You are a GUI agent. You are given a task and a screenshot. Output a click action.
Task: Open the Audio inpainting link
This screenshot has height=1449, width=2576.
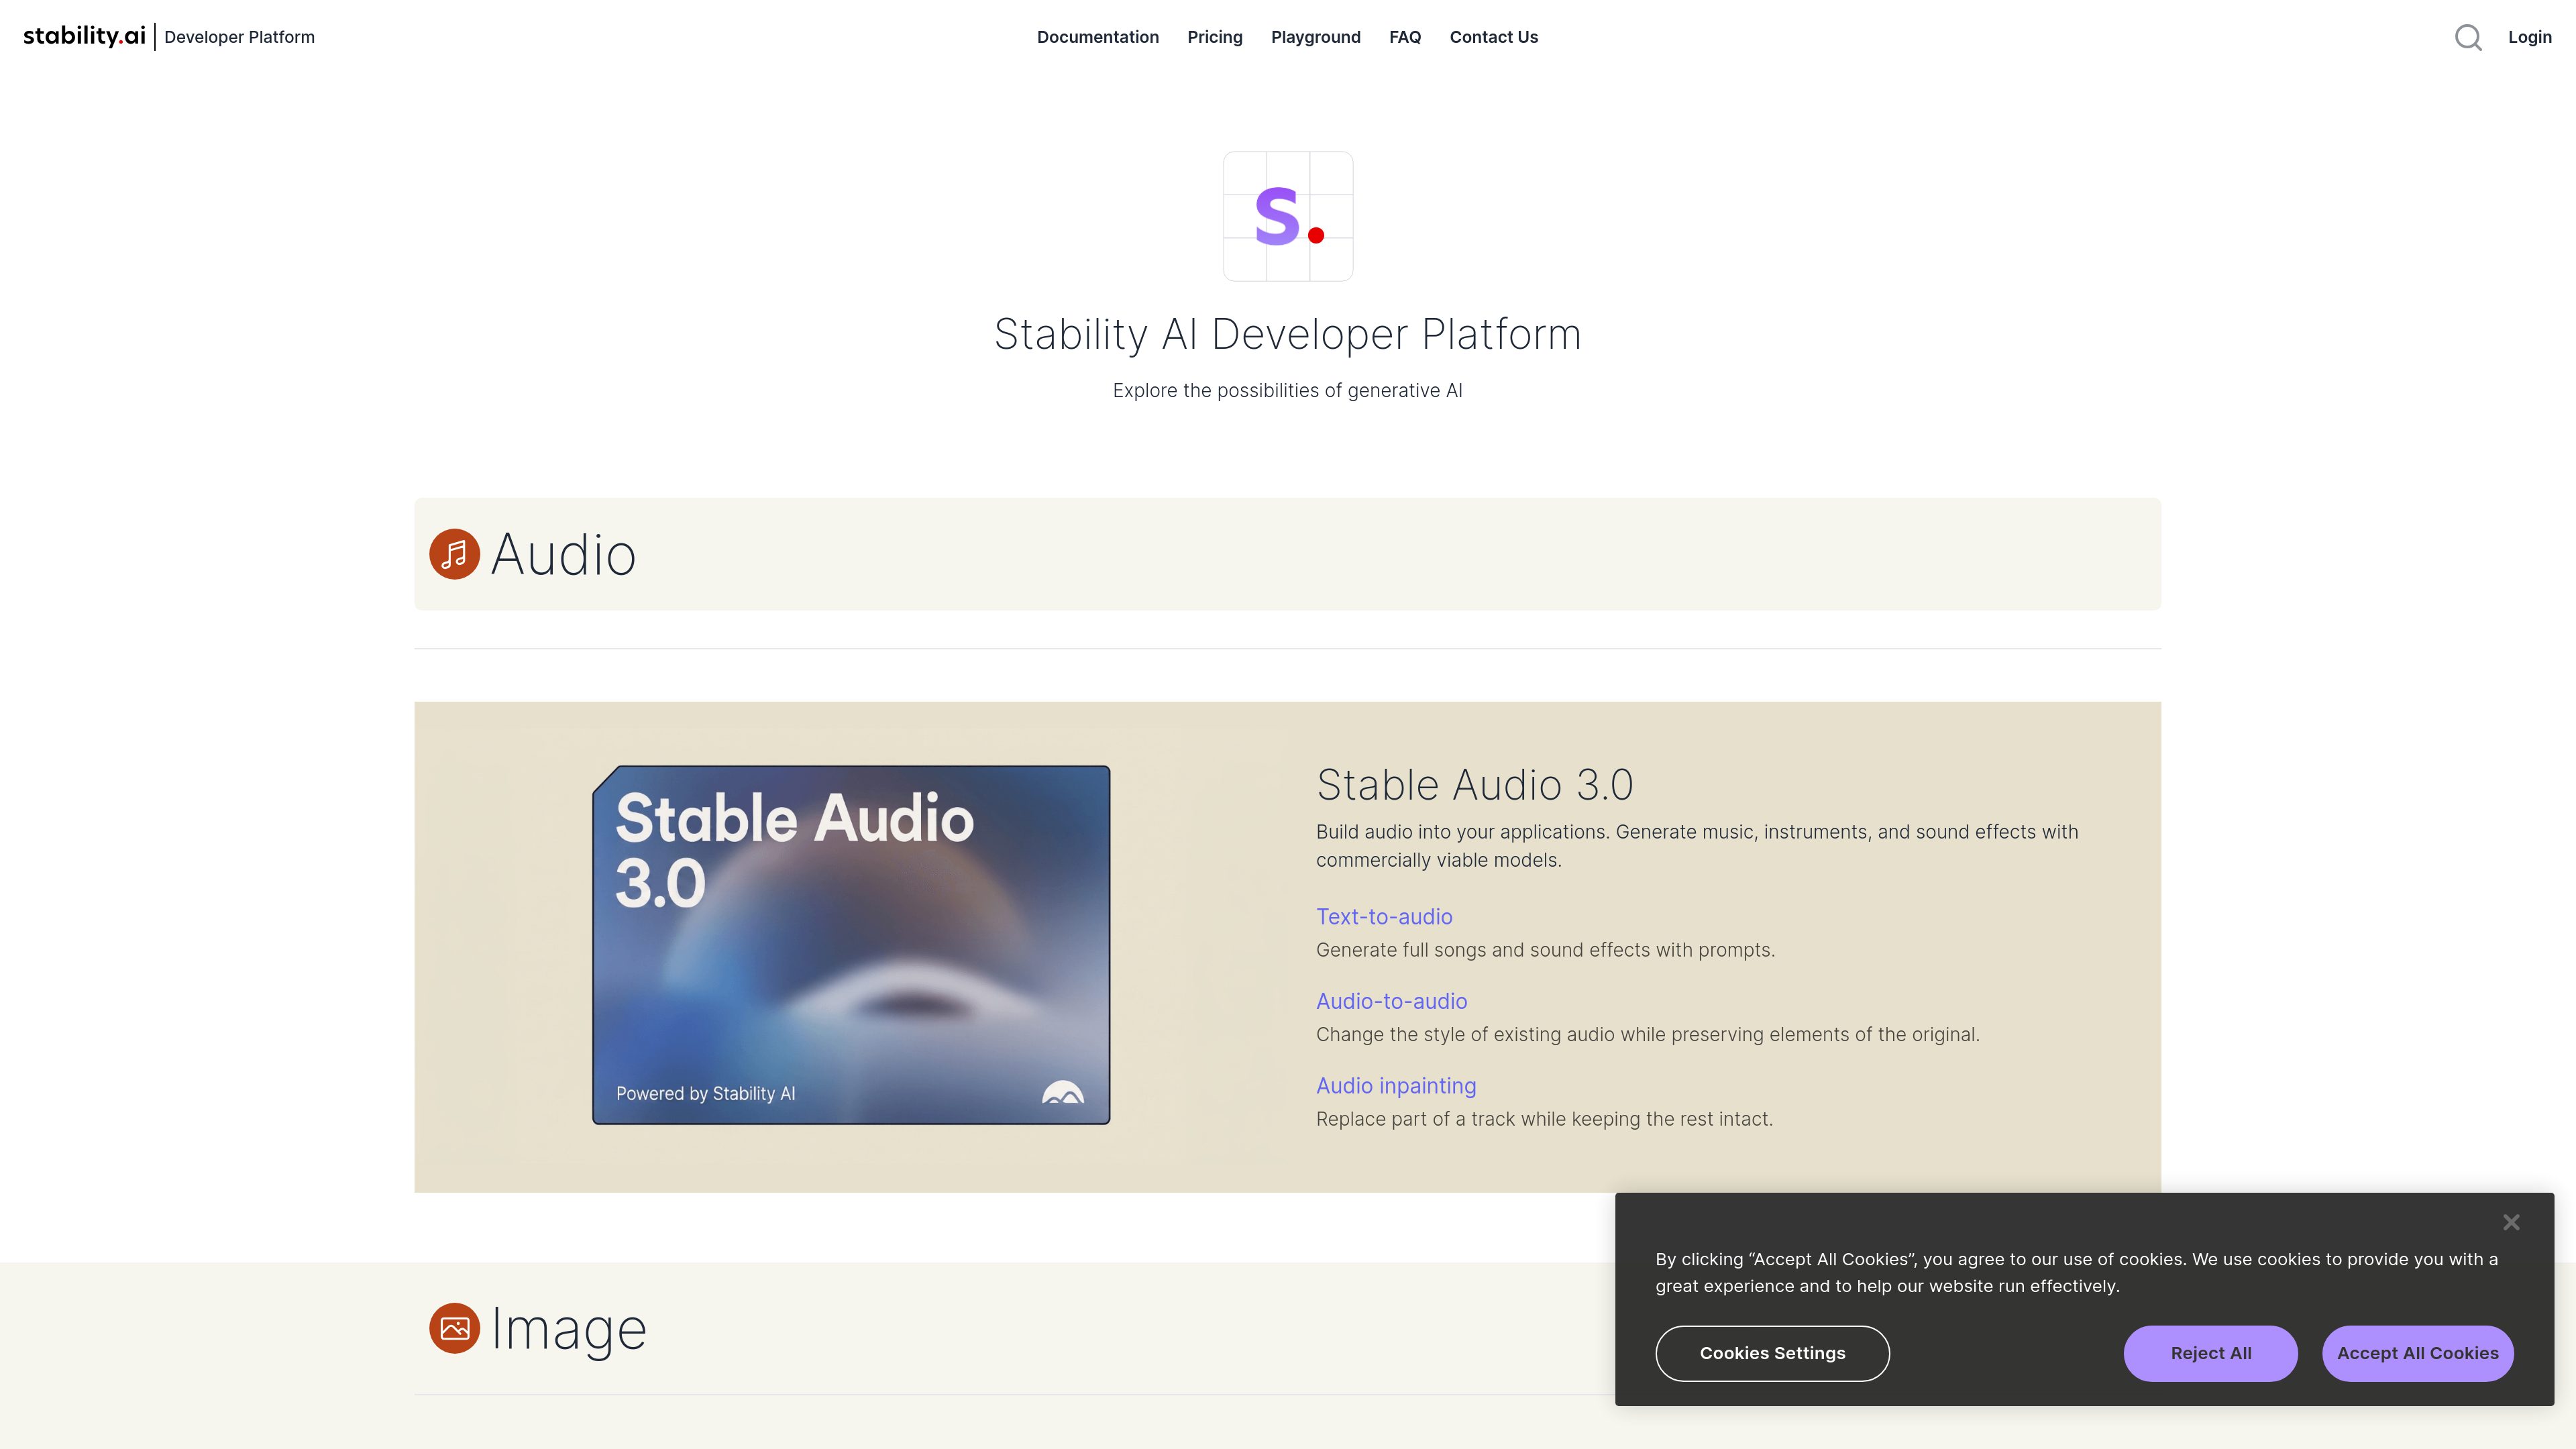pos(1396,1085)
